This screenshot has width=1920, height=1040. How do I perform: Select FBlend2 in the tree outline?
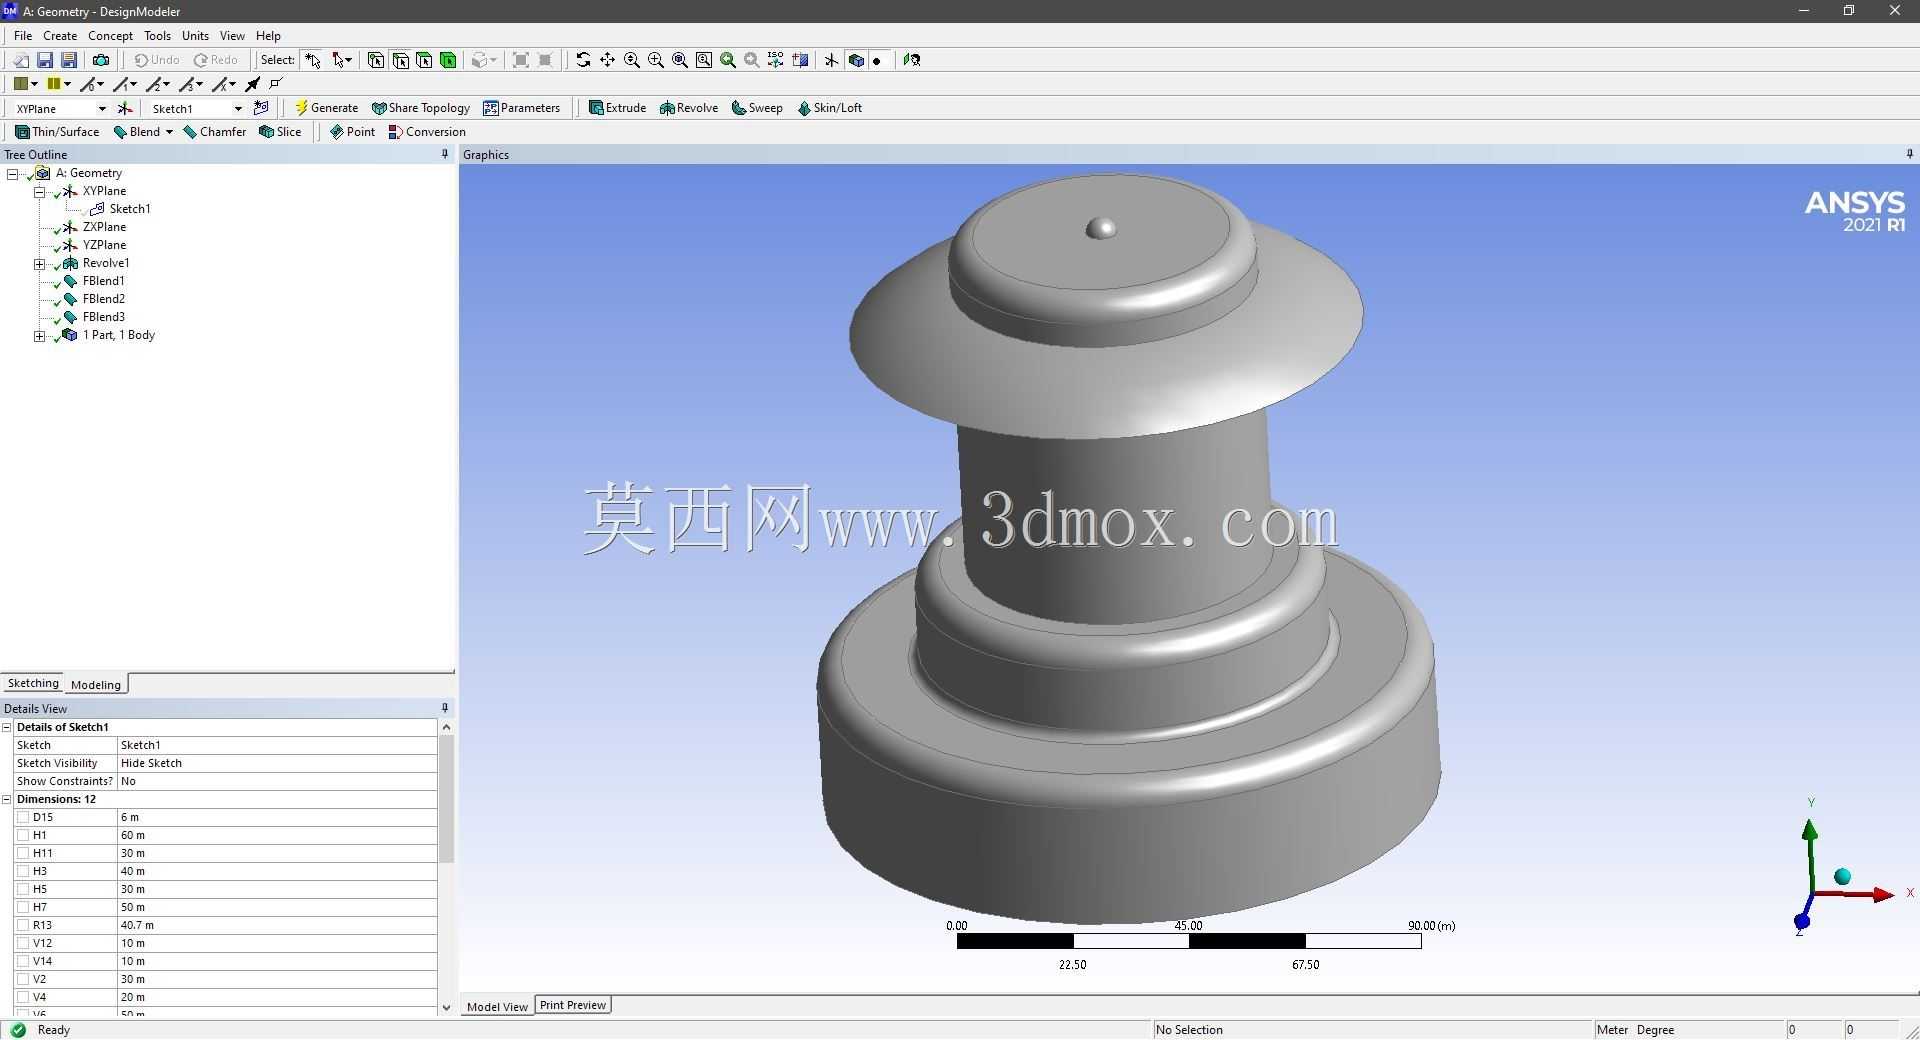[x=104, y=299]
